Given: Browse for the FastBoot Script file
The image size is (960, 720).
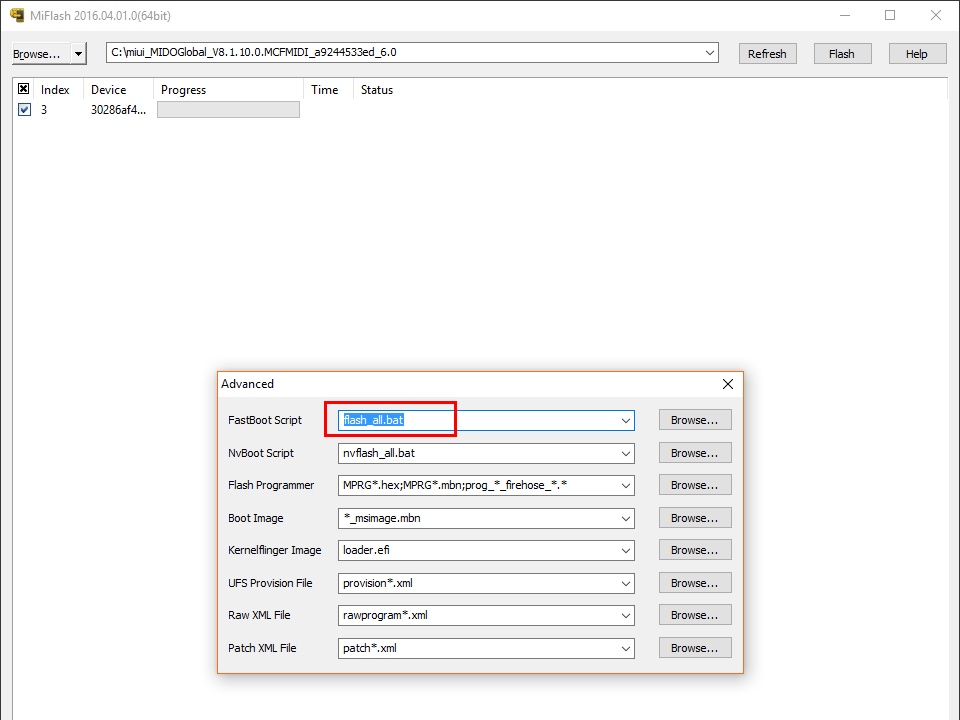Looking at the screenshot, I should (695, 420).
